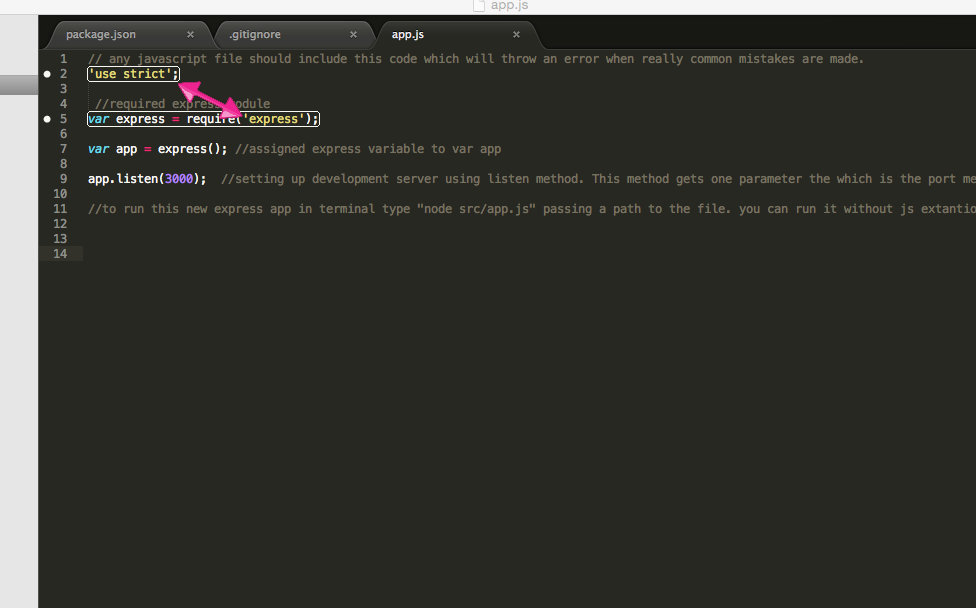The image size is (976, 608).
Task: Click line number 7 in the gutter
Action: tap(63, 149)
